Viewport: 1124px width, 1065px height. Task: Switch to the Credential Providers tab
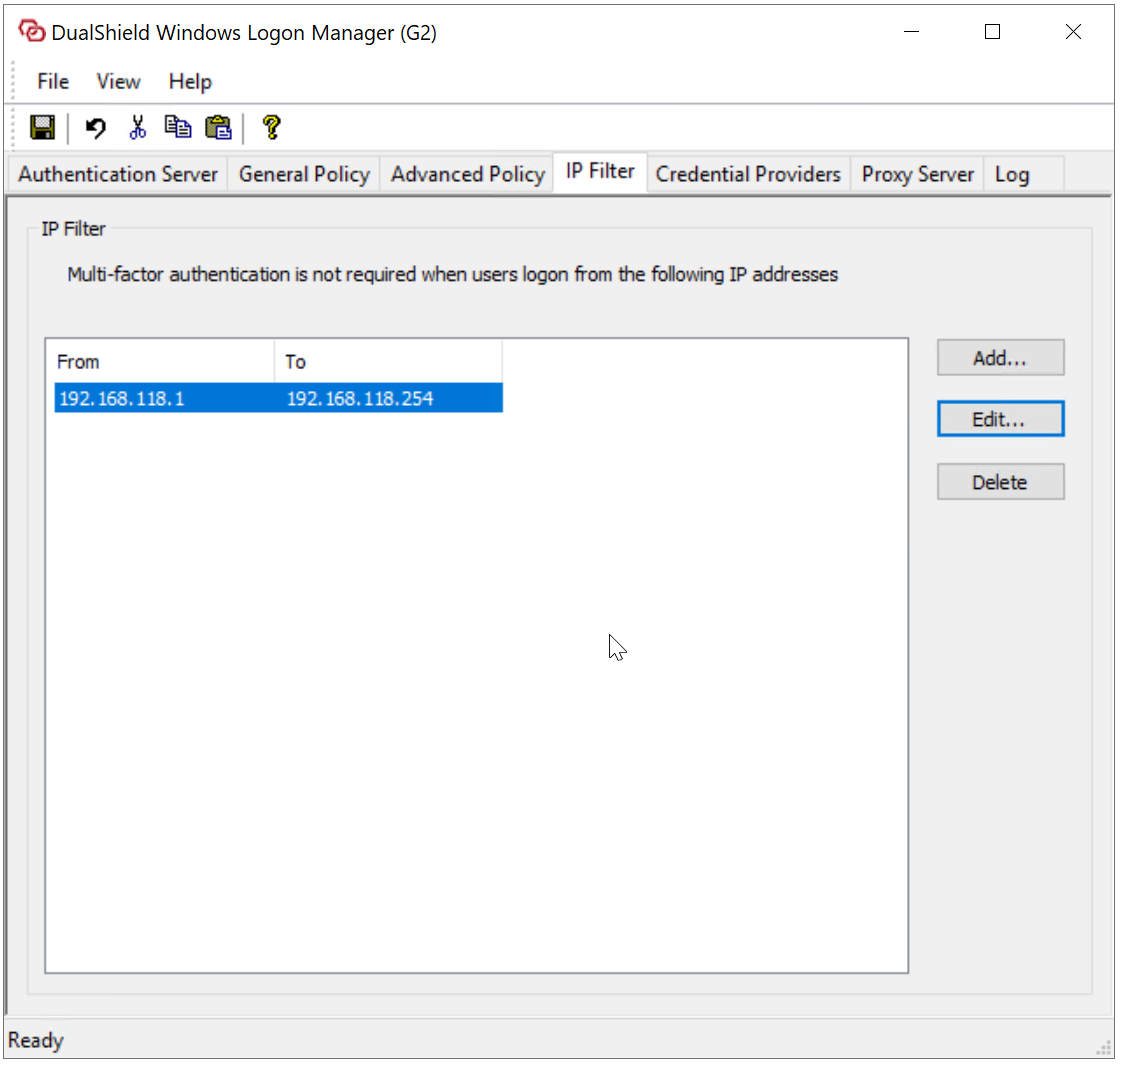(x=748, y=174)
